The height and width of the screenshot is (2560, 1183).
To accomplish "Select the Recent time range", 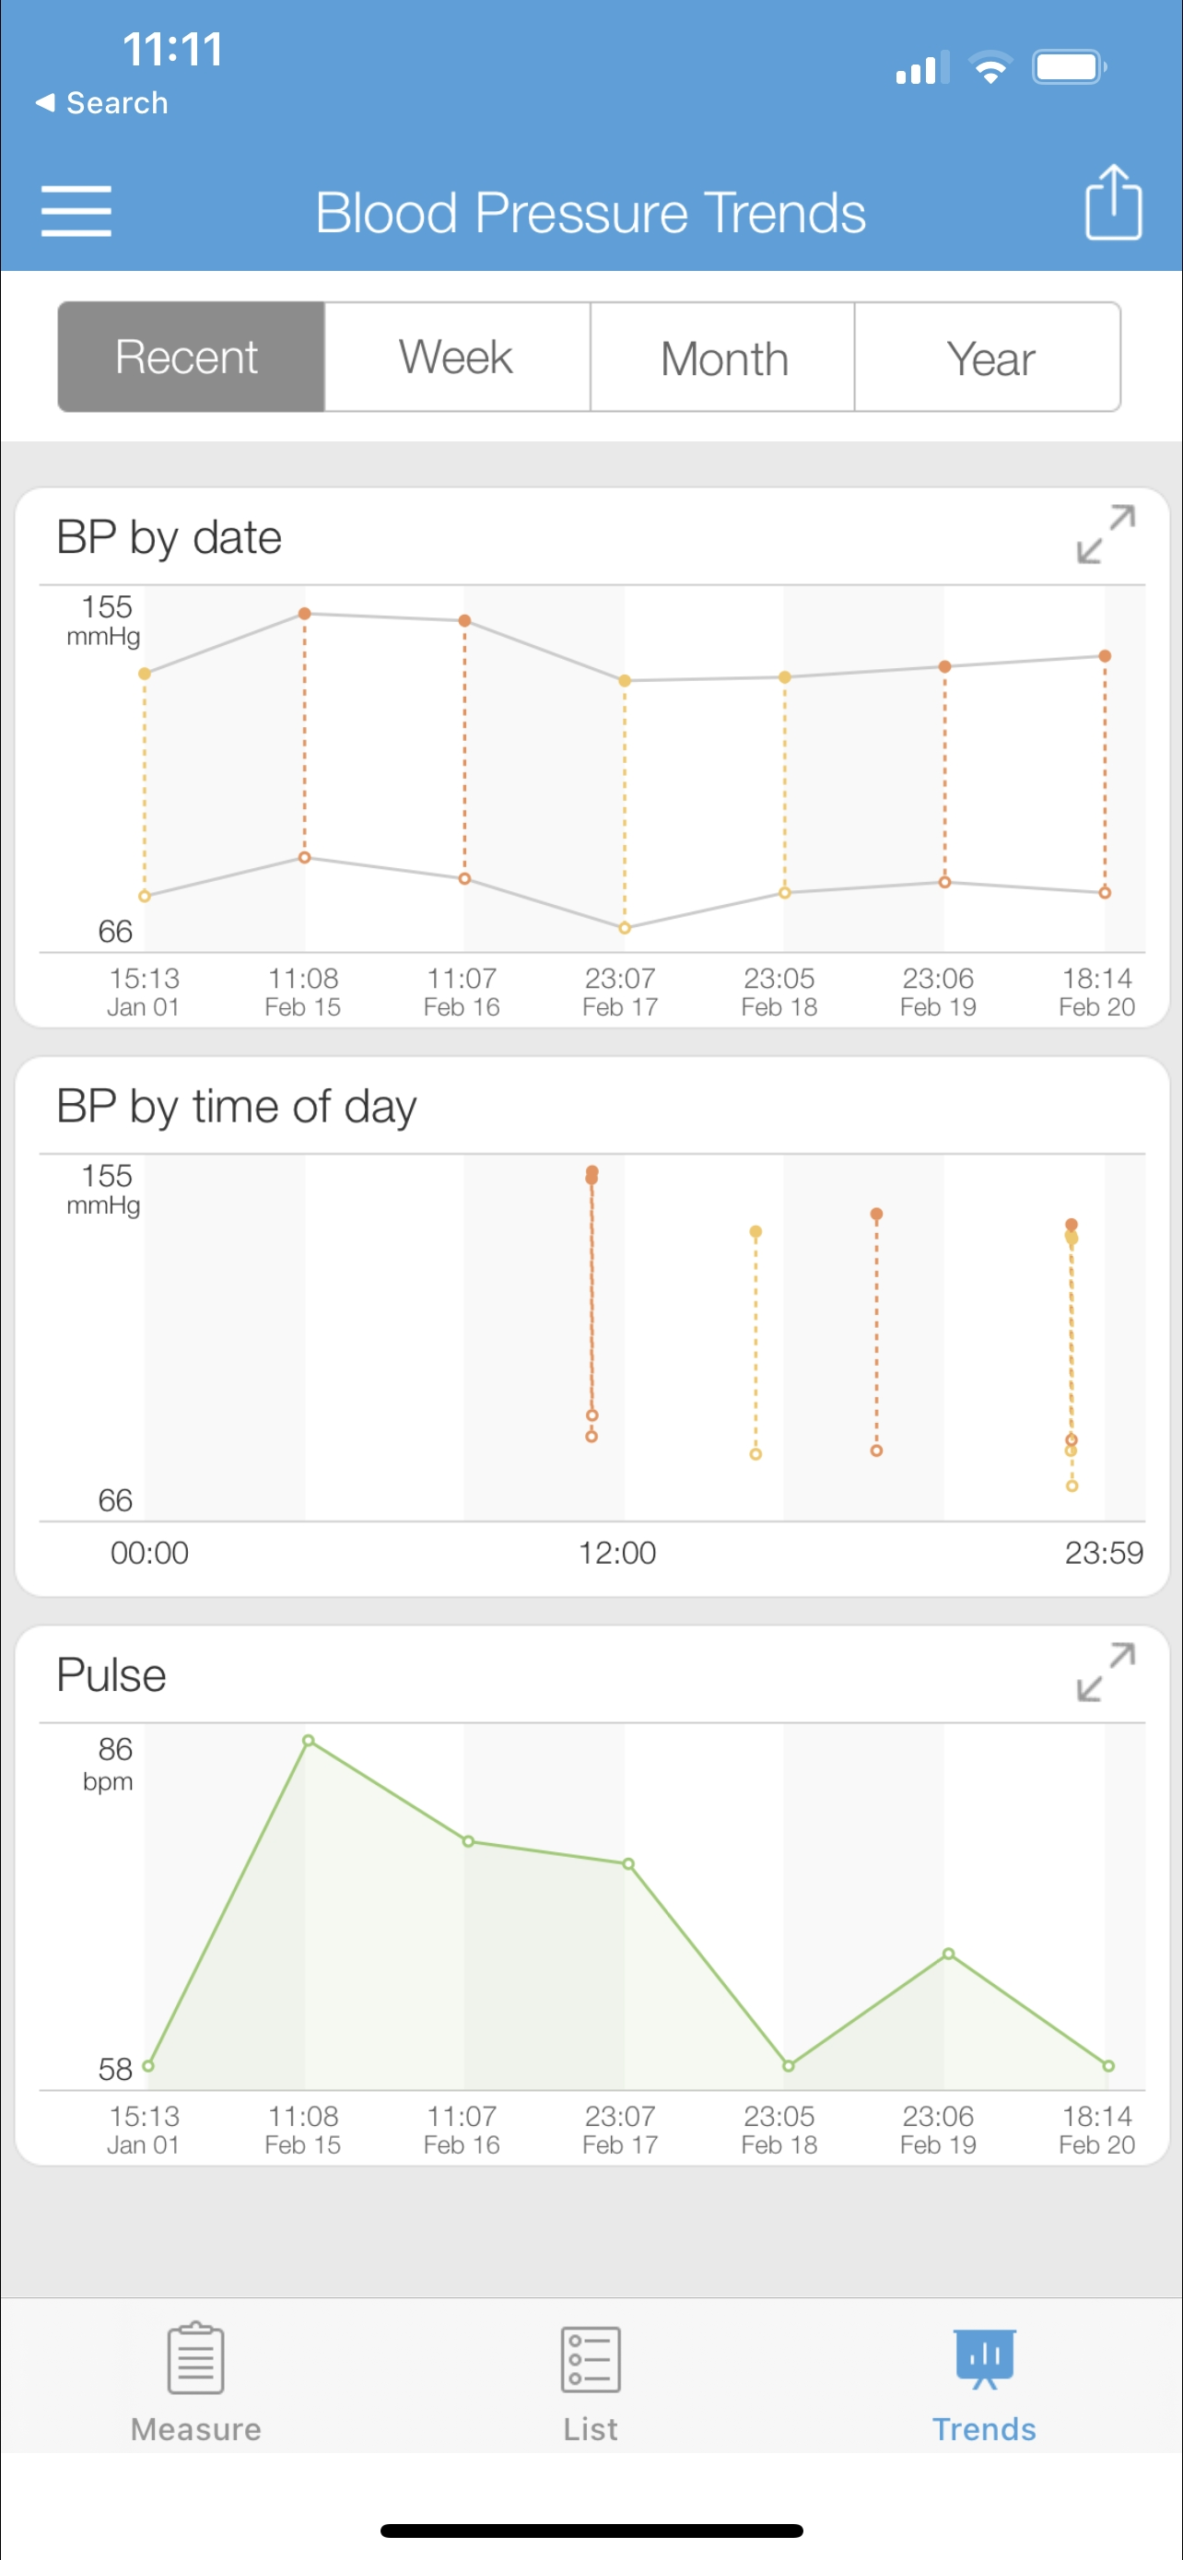I will pyautogui.click(x=191, y=357).
